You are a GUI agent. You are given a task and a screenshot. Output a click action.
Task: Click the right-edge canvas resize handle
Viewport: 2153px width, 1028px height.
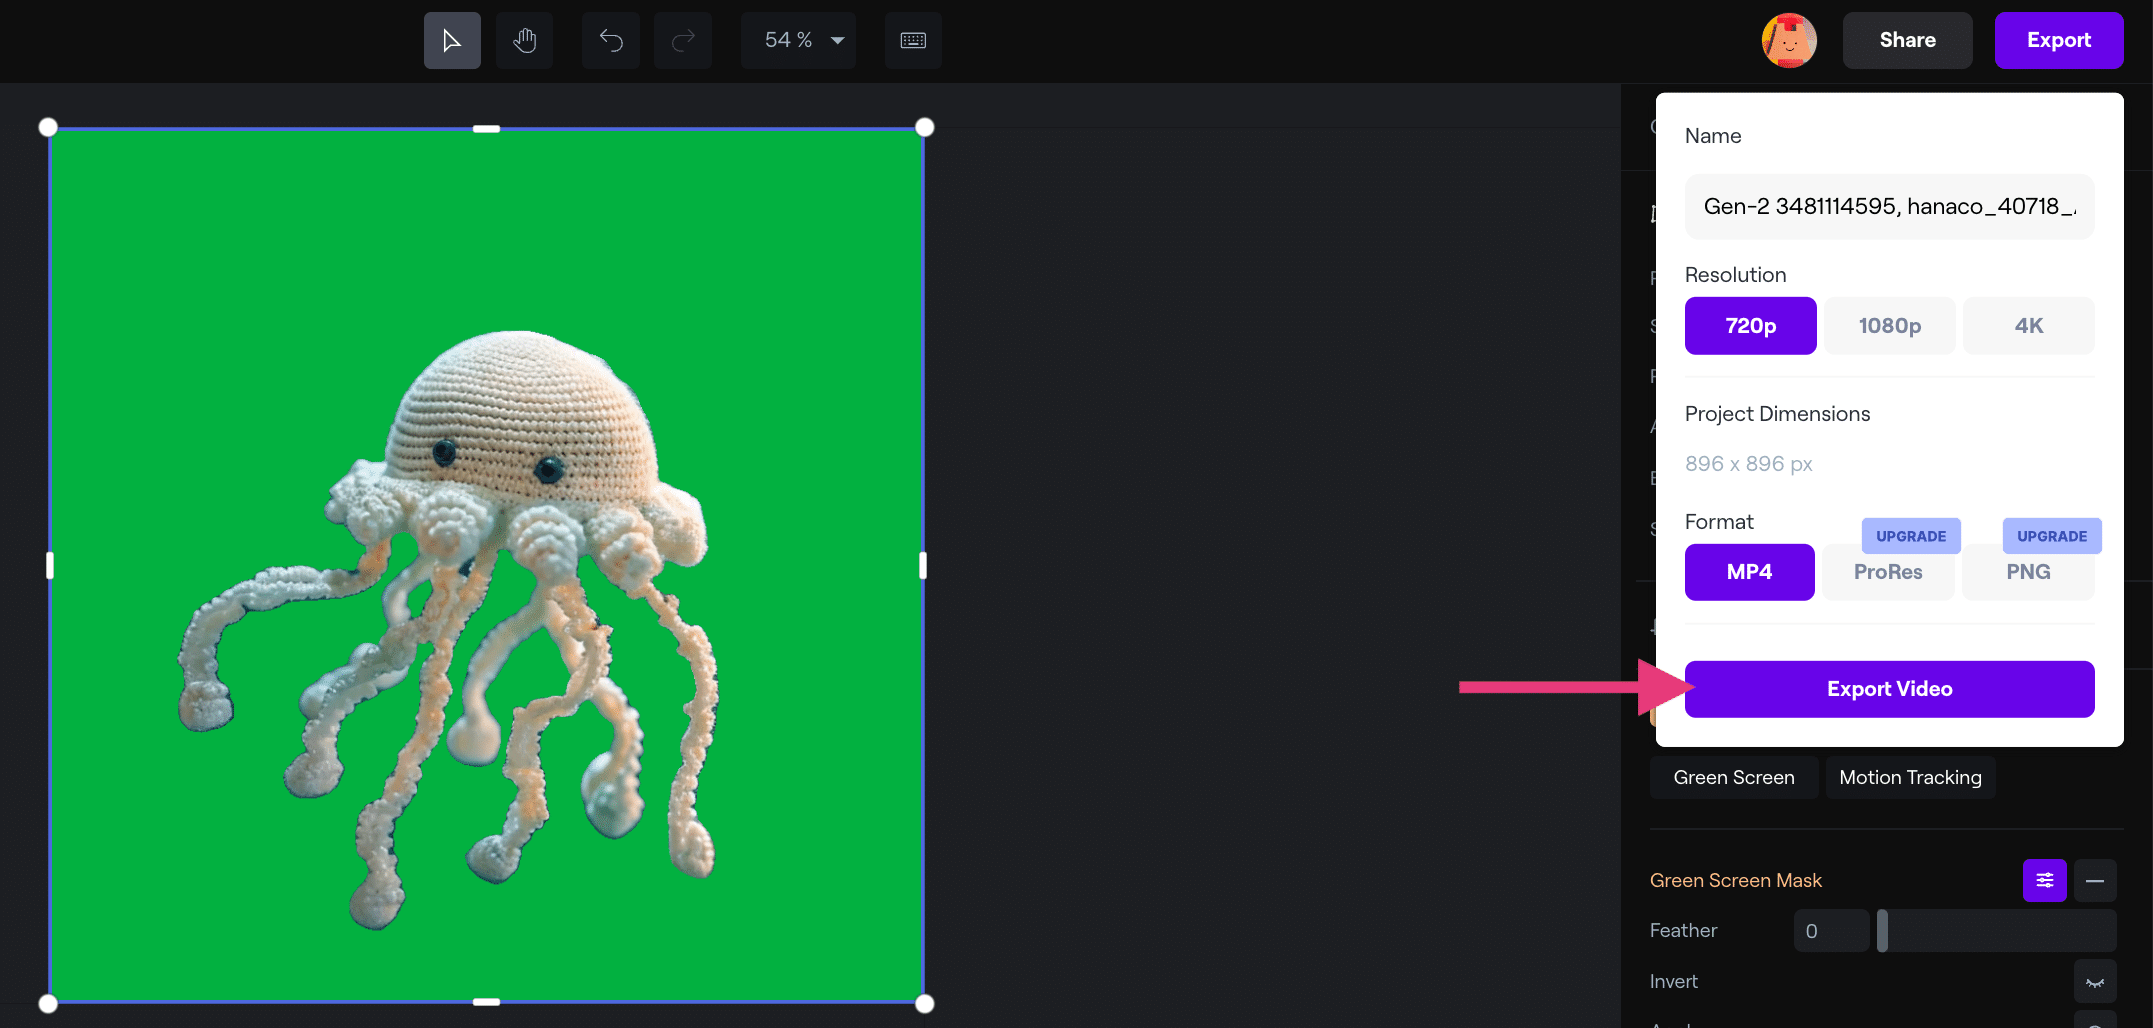click(x=923, y=566)
